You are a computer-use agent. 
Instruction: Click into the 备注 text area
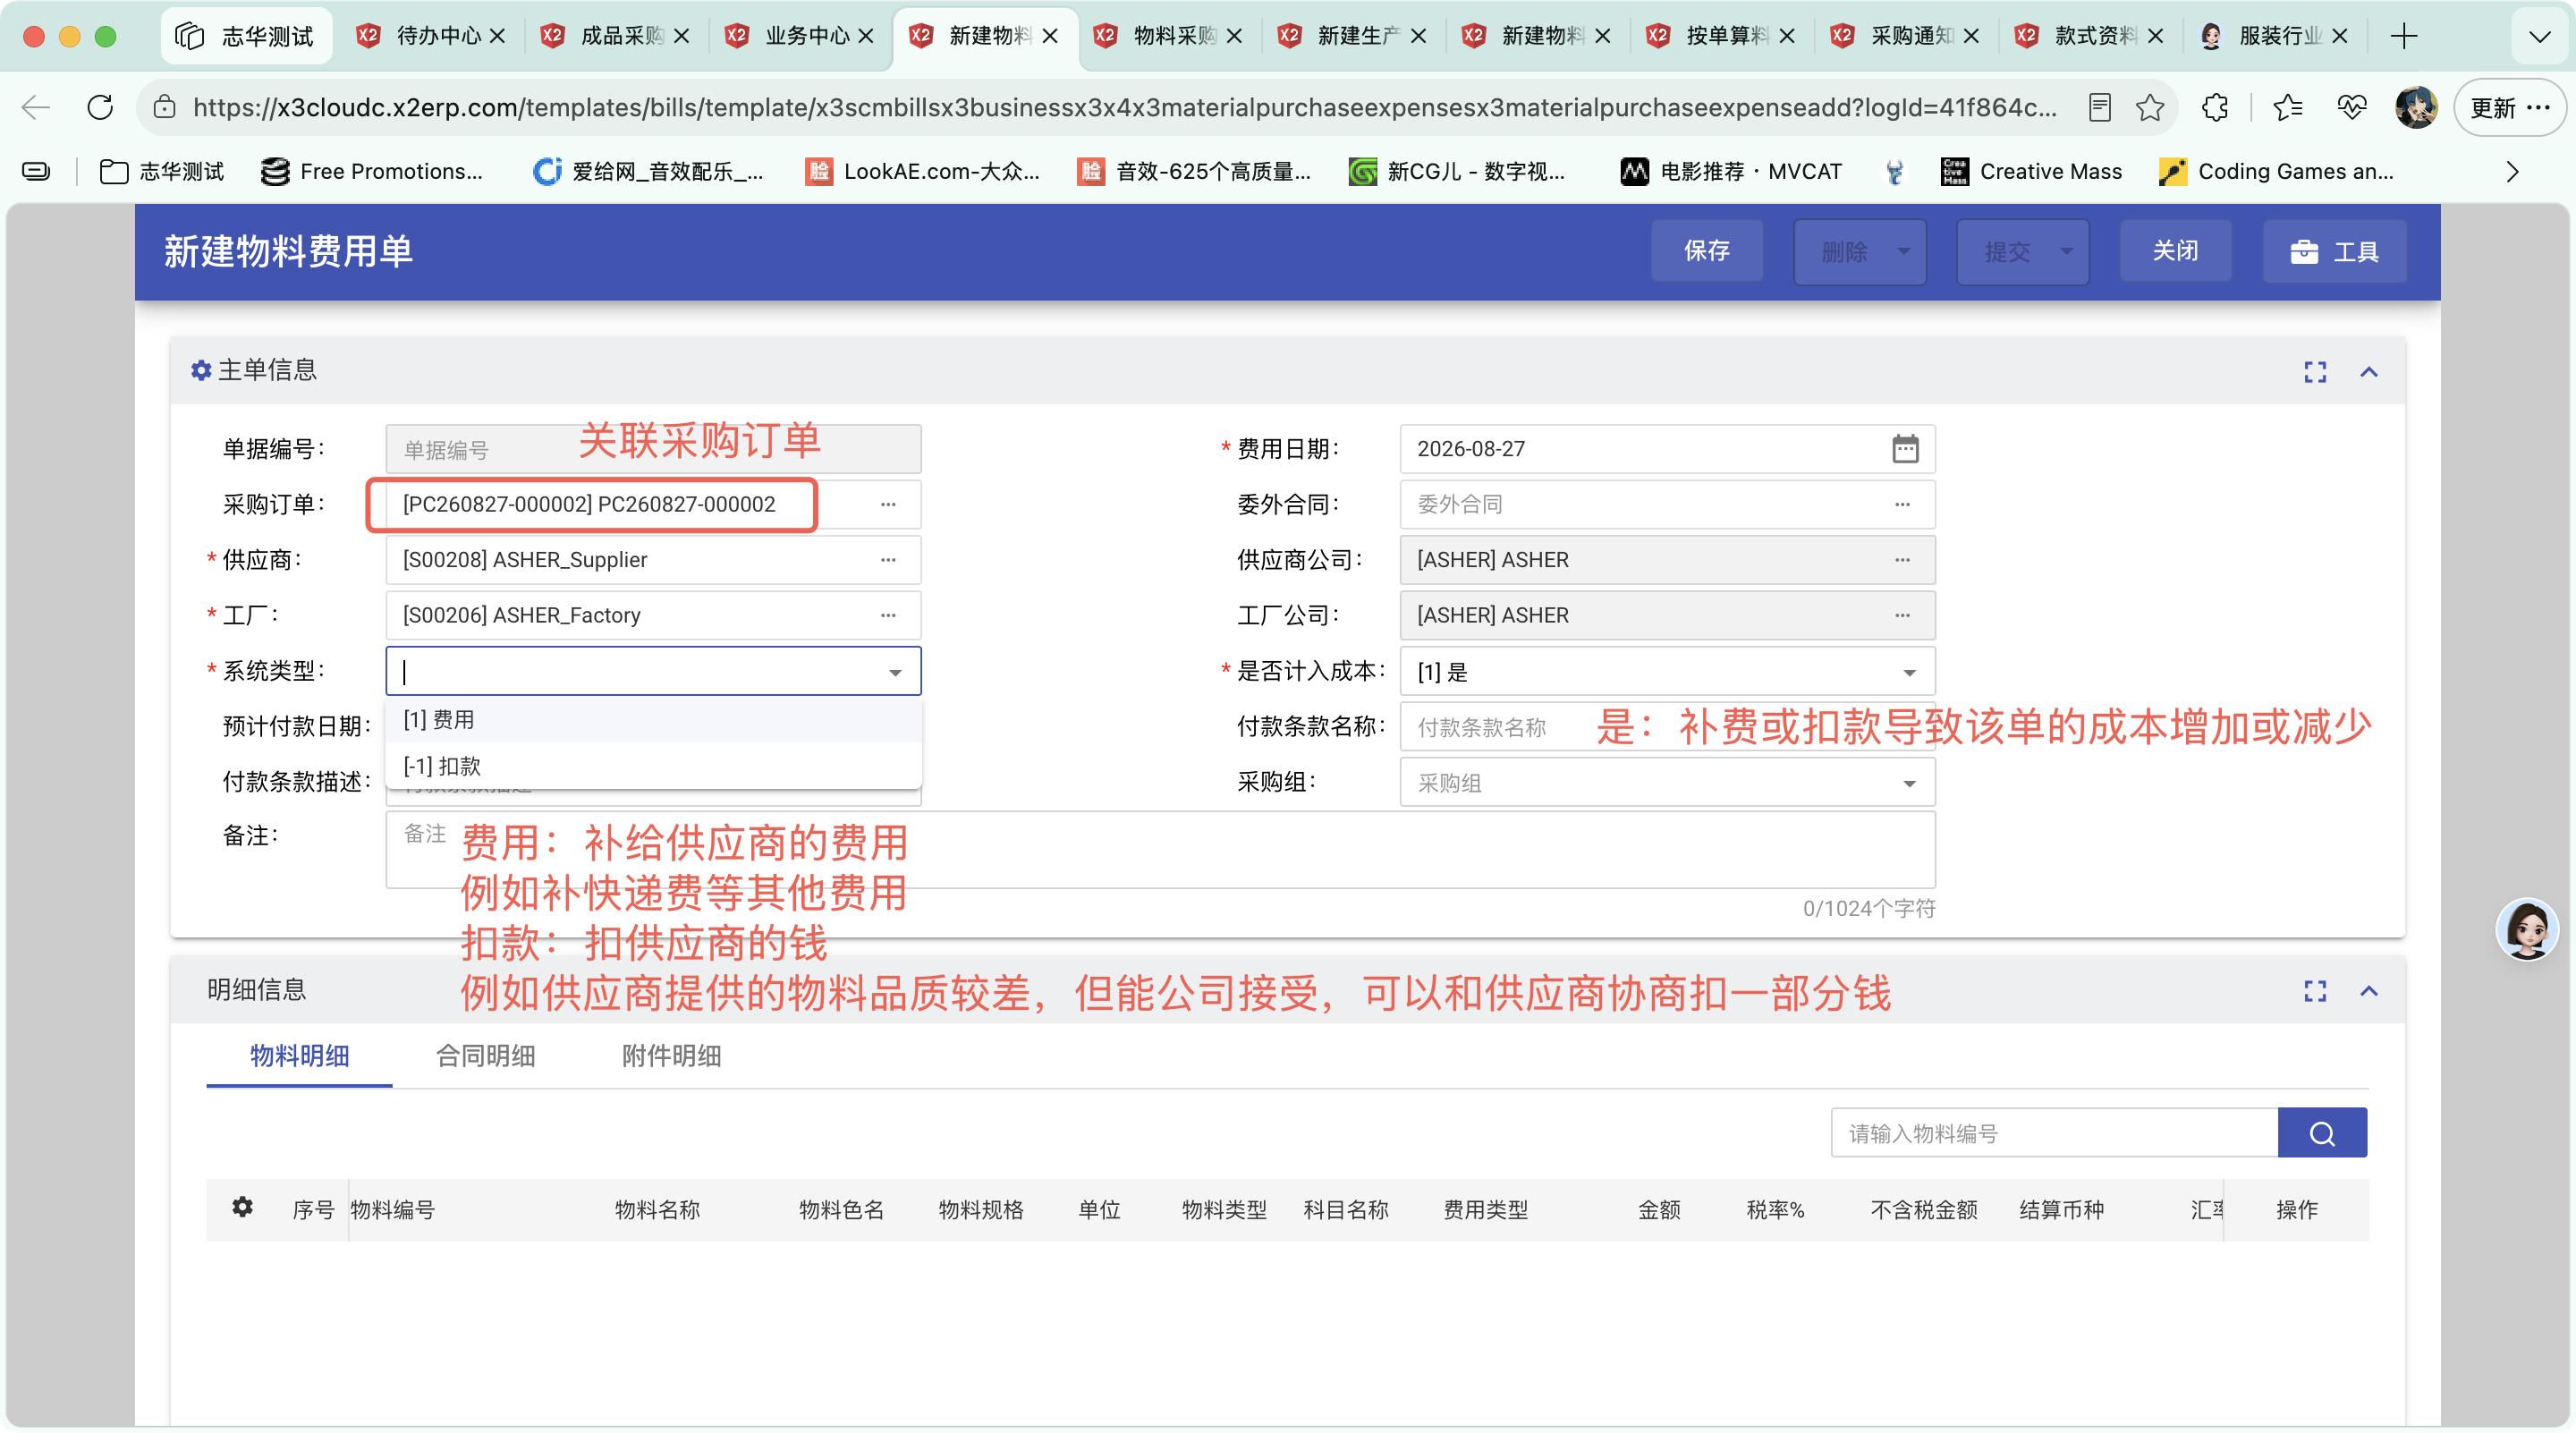tap(1160, 850)
